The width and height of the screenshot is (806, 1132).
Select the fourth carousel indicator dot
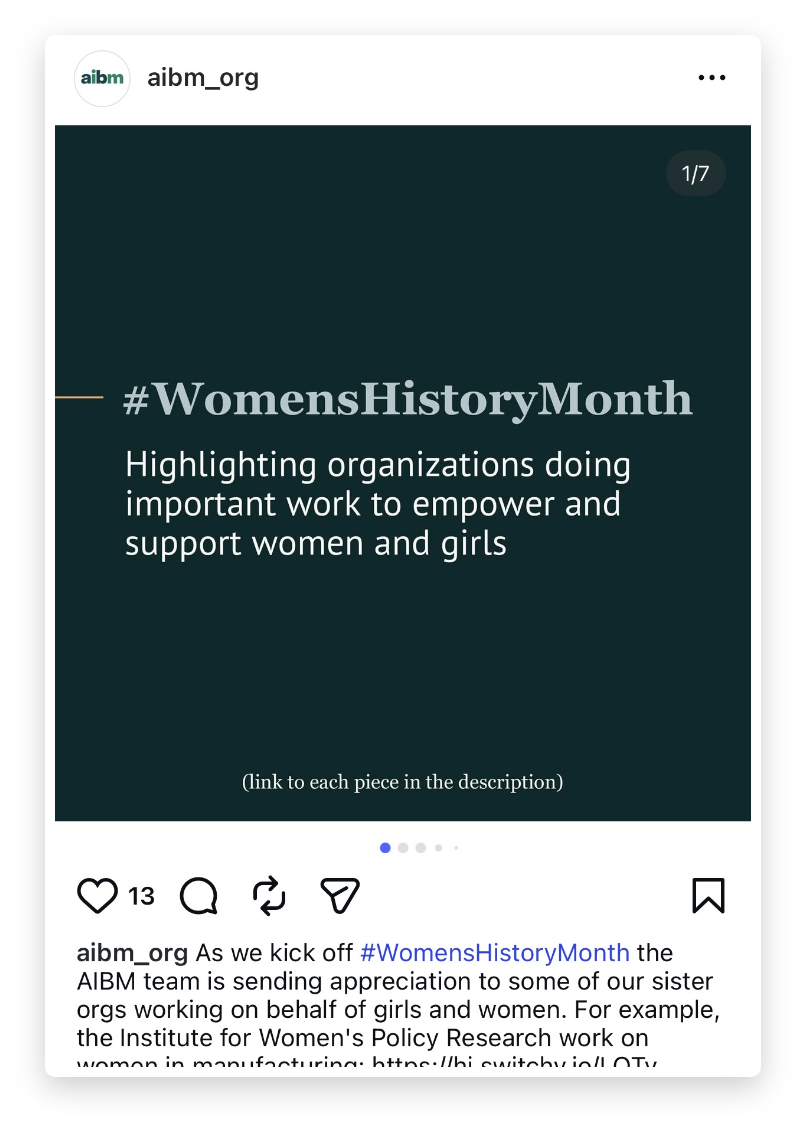click(x=438, y=848)
